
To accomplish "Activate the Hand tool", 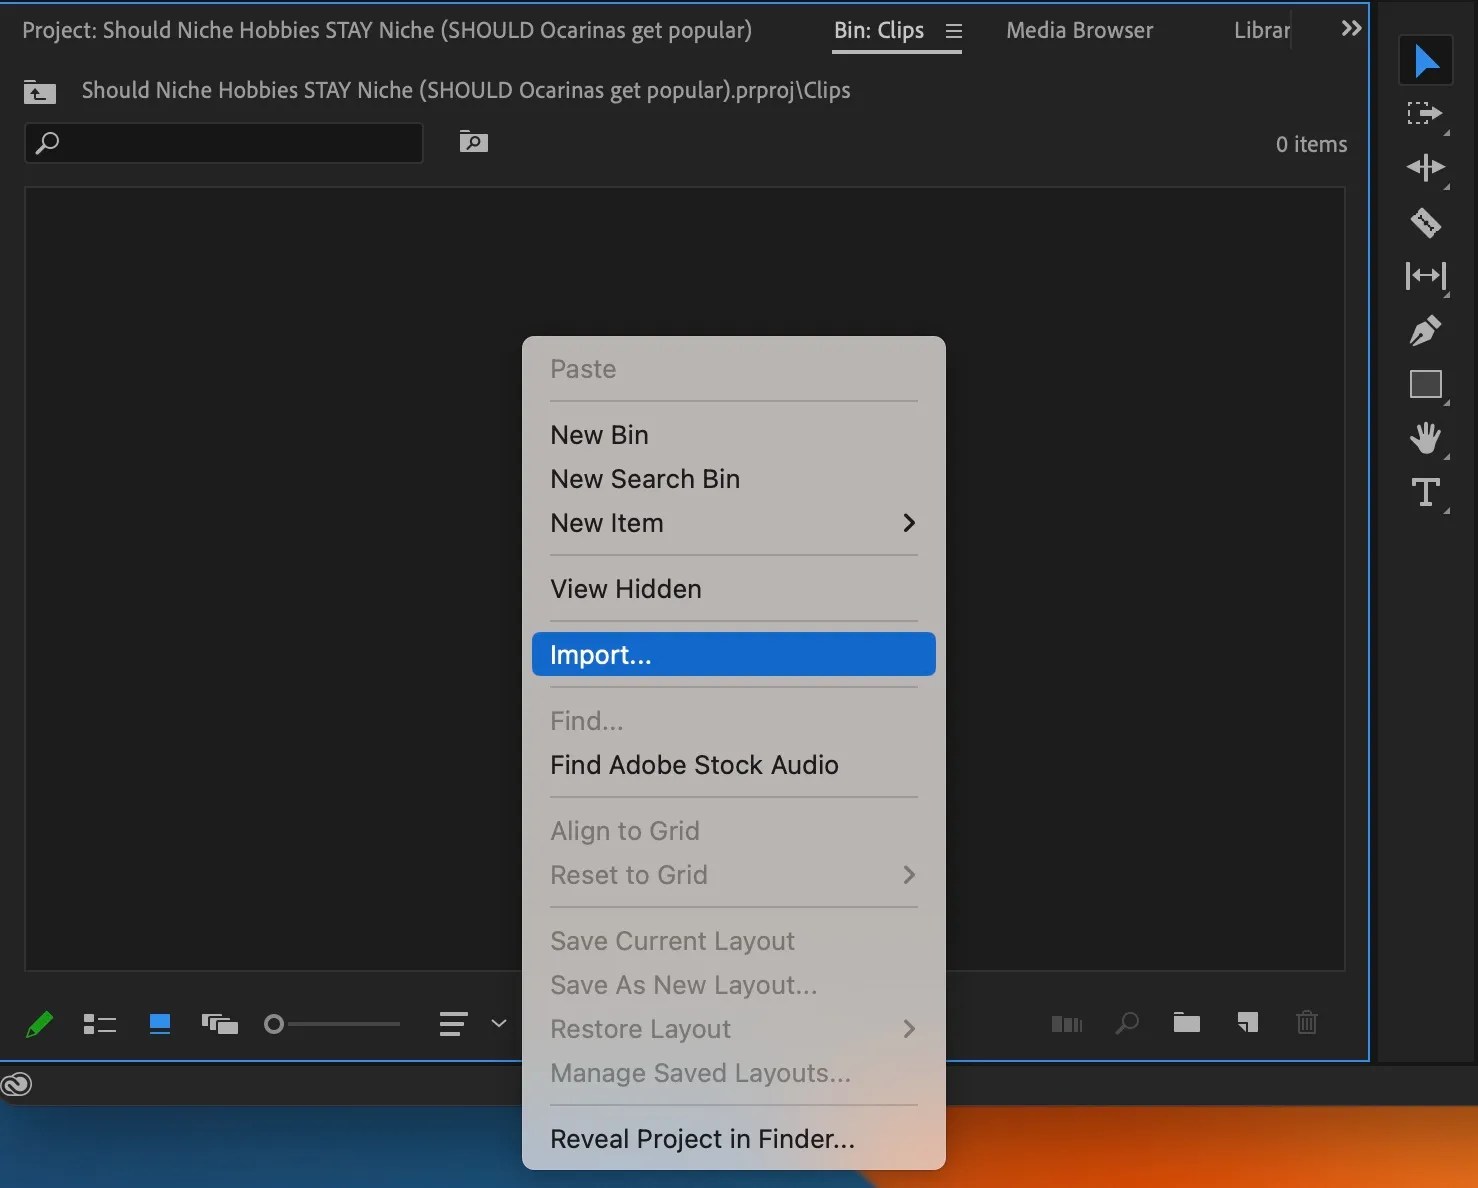I will pyautogui.click(x=1425, y=438).
